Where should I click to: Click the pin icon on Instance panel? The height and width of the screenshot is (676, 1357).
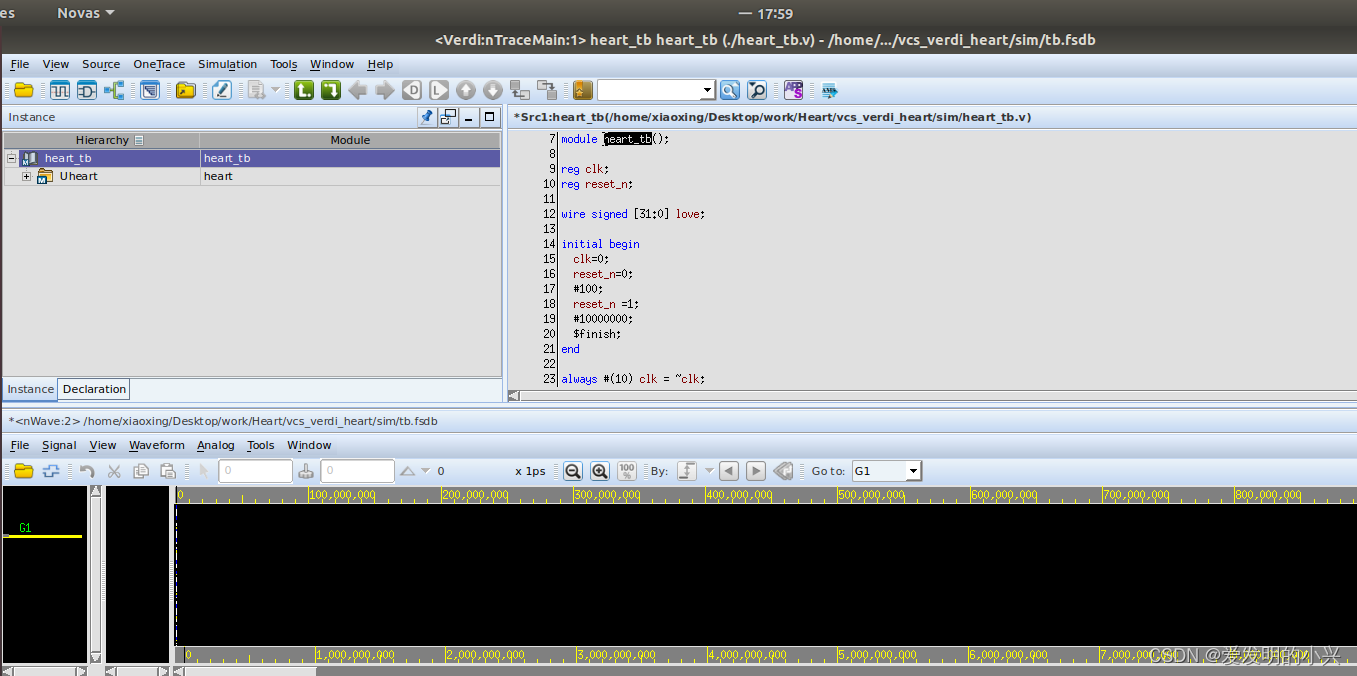427,117
